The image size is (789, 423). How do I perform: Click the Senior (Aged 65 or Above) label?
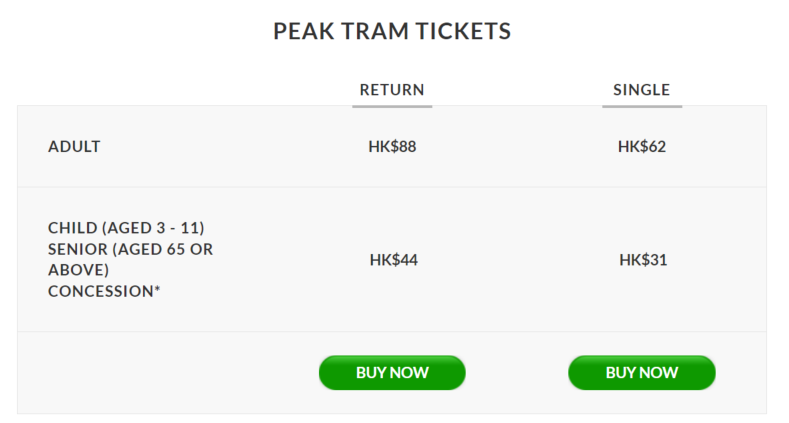[x=130, y=260]
